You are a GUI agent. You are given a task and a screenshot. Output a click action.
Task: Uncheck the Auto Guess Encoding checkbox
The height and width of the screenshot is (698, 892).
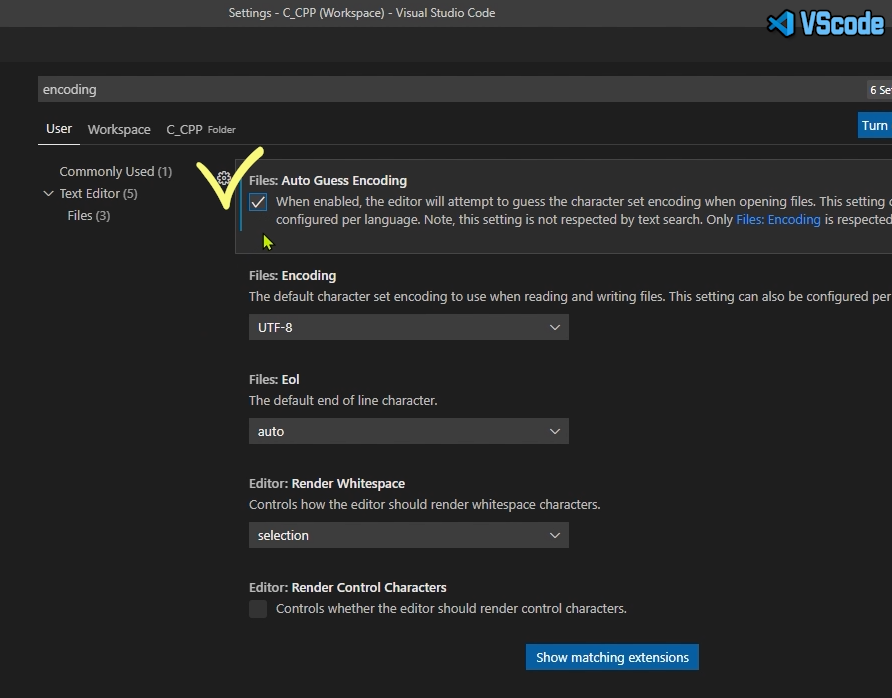pos(258,202)
